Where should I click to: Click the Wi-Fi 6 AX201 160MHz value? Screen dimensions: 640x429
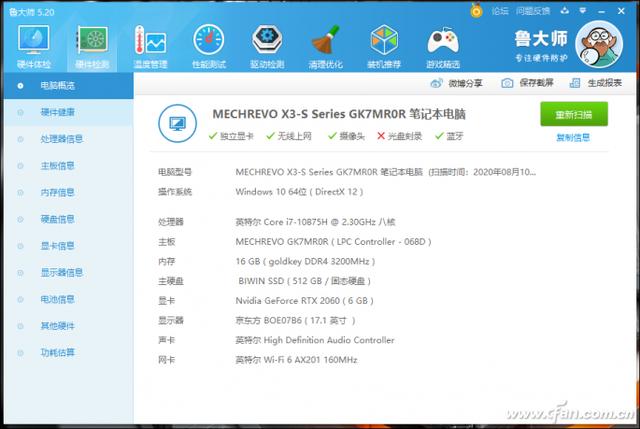coord(296,360)
